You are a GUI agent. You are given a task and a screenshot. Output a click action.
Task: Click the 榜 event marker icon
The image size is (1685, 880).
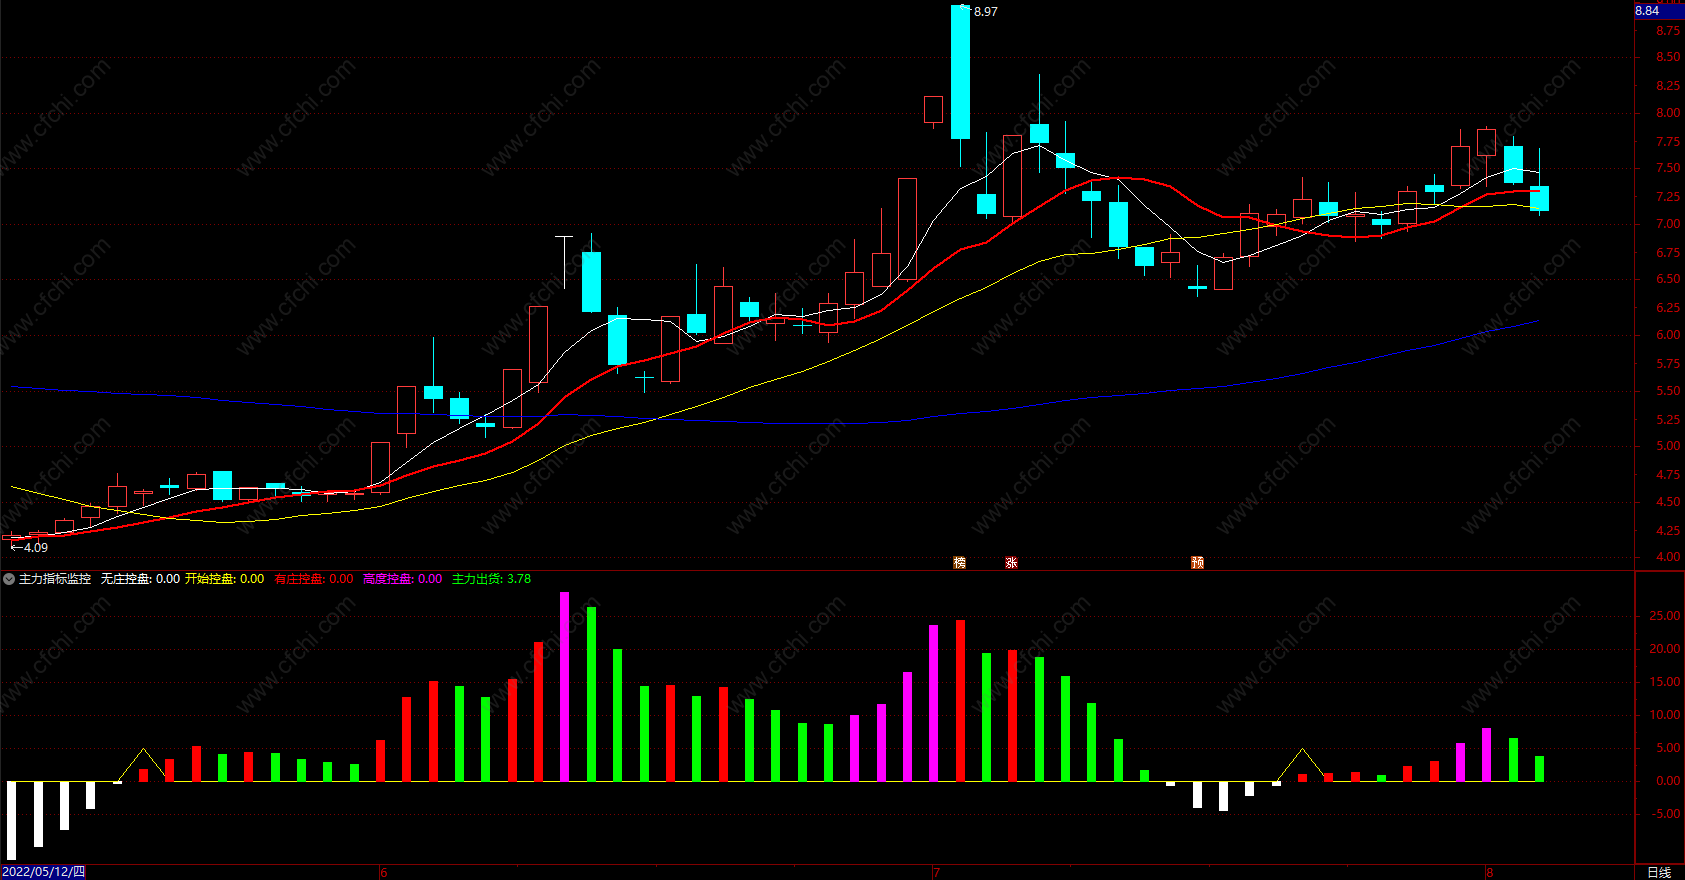pyautogui.click(x=960, y=563)
